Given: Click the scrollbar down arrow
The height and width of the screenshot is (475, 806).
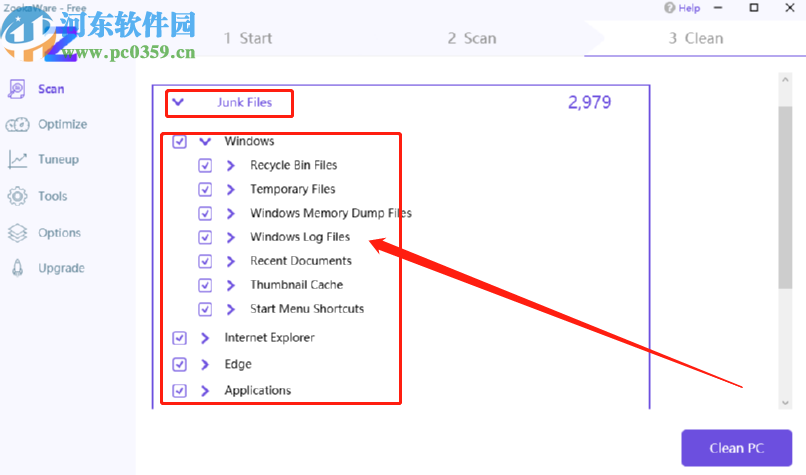Looking at the screenshot, I should tap(785, 403).
